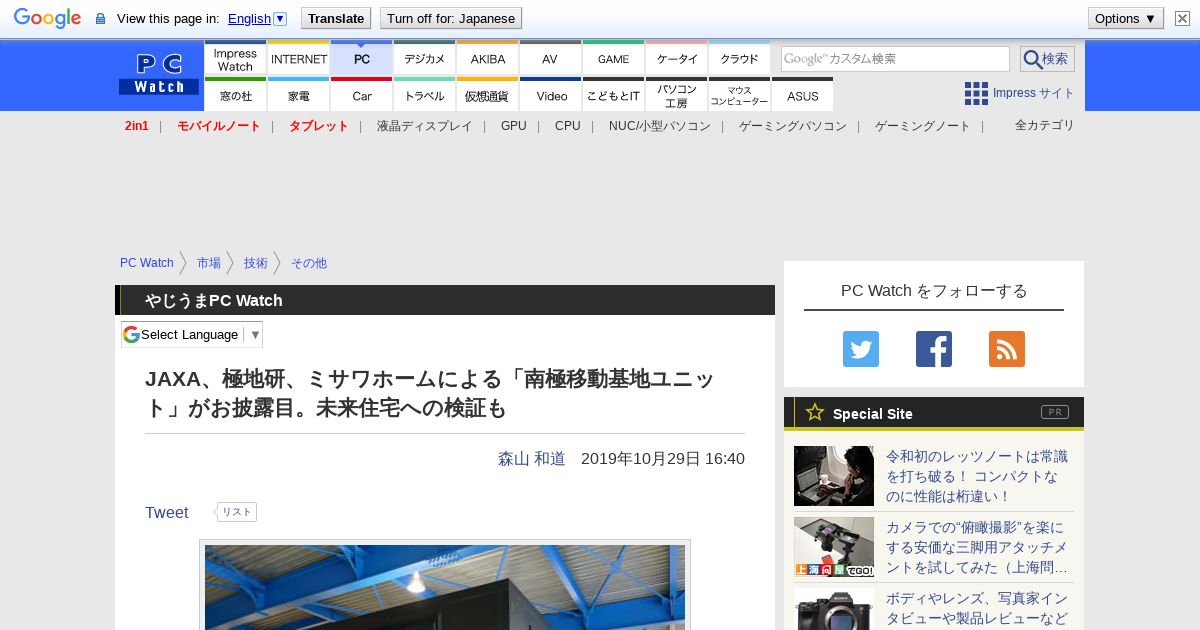Click the 技術 breadcrumb link
The image size is (1200, 630).
(256, 263)
